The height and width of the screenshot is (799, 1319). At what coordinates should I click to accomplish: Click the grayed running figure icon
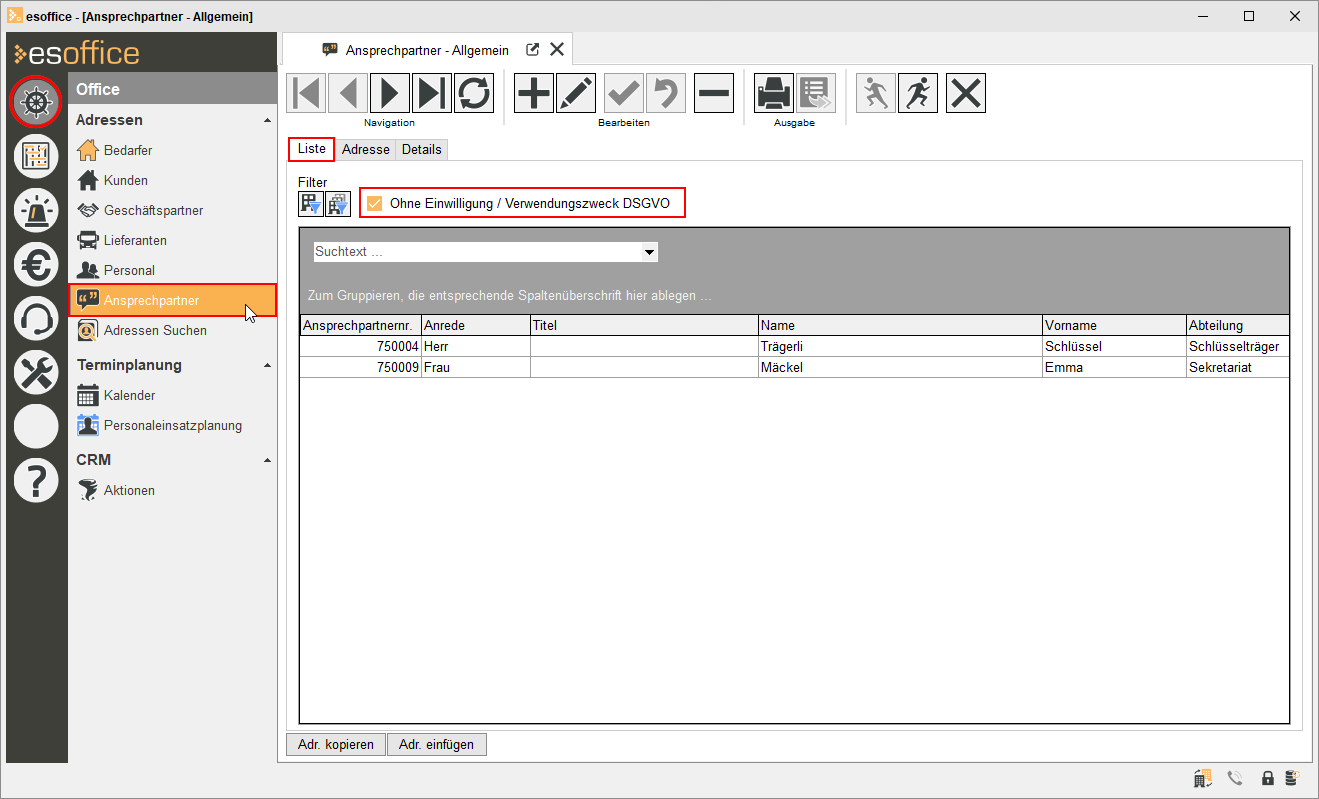(876, 93)
